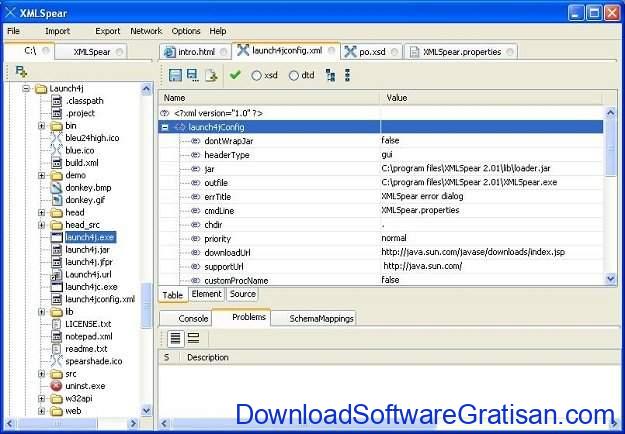Open the intro.html document tab
This screenshot has width=625, height=434.
[x=195, y=52]
